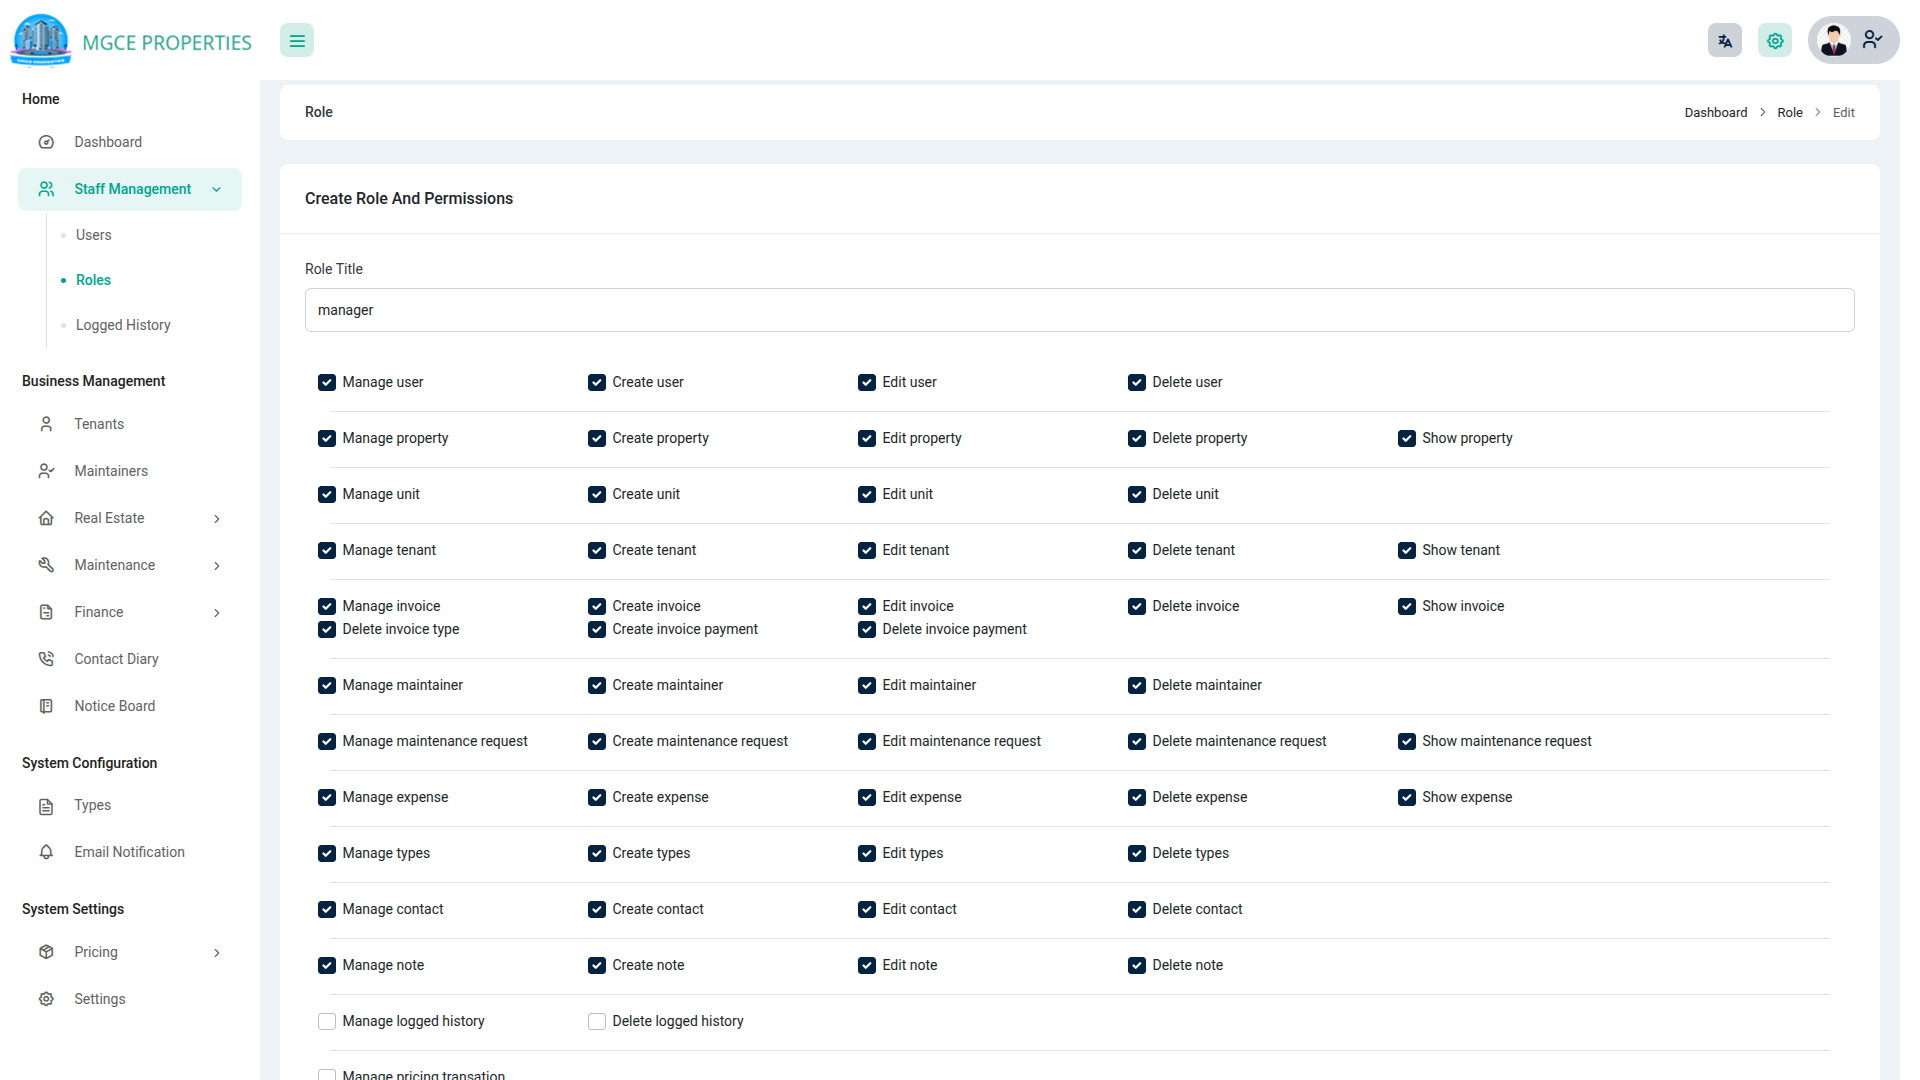Open the Logged History menu item
Screen dimensions: 1920x1080
123,325
